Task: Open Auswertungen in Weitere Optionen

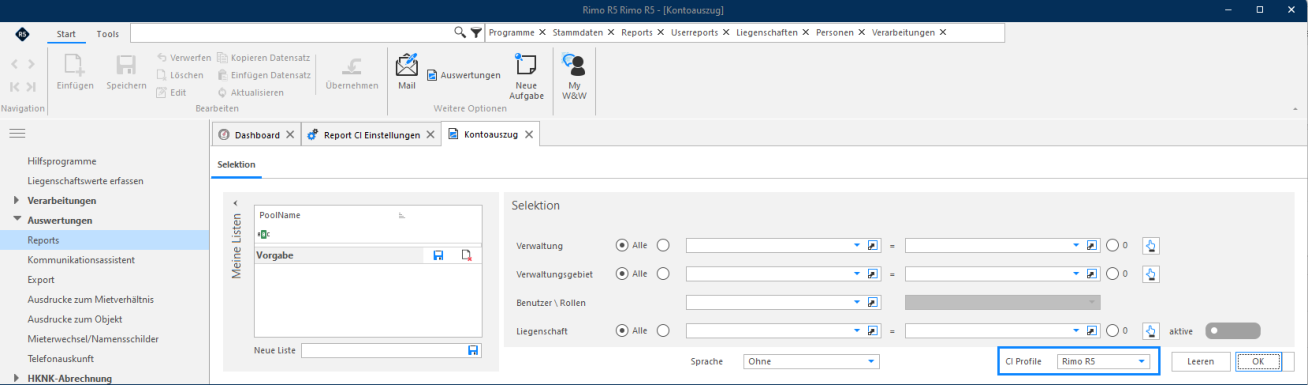Action: point(464,75)
